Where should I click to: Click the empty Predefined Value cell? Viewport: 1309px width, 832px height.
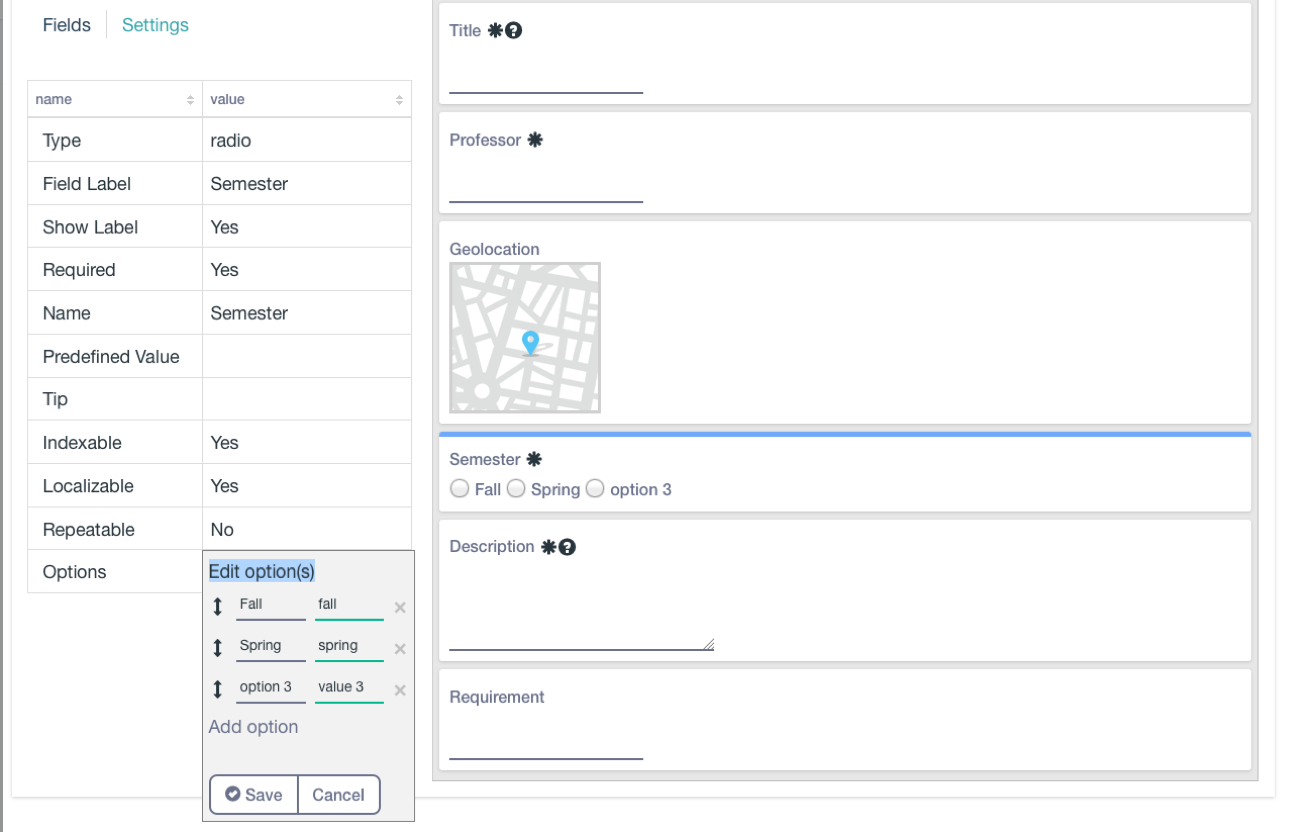pos(307,356)
